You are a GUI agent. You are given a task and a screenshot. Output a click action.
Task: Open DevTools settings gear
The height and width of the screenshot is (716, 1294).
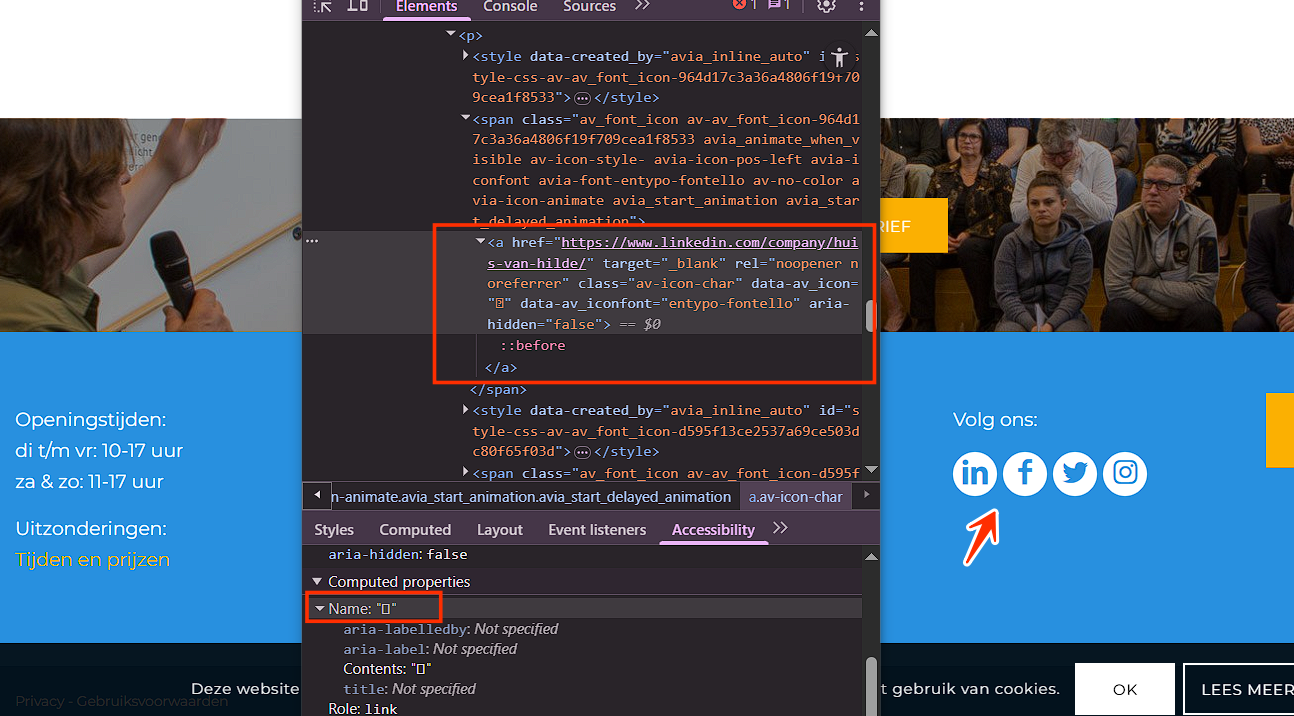826,6
